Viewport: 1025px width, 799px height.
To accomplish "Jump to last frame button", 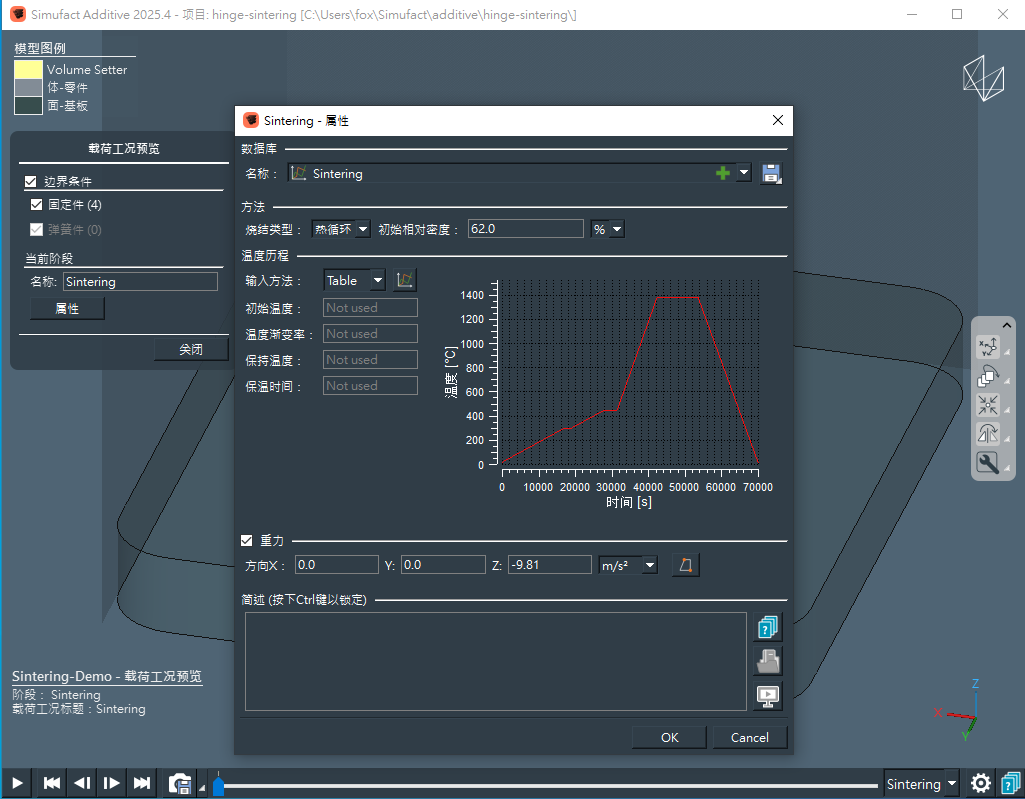I will click(142, 783).
